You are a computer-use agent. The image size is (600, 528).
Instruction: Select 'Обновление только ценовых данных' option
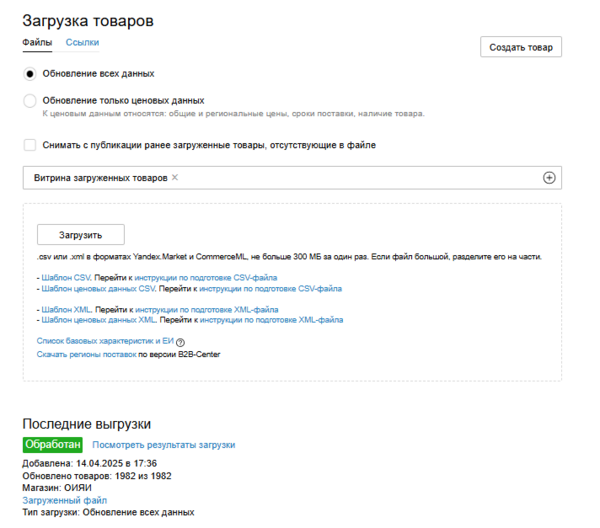[x=30, y=101]
